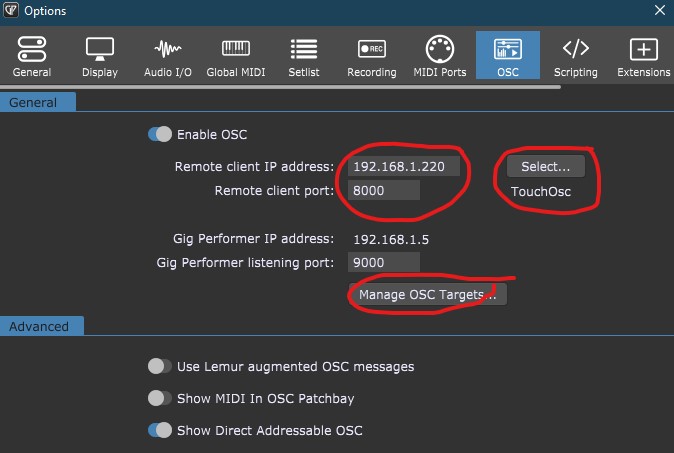
Task: Open Recording options REC icon
Action: tap(372, 49)
